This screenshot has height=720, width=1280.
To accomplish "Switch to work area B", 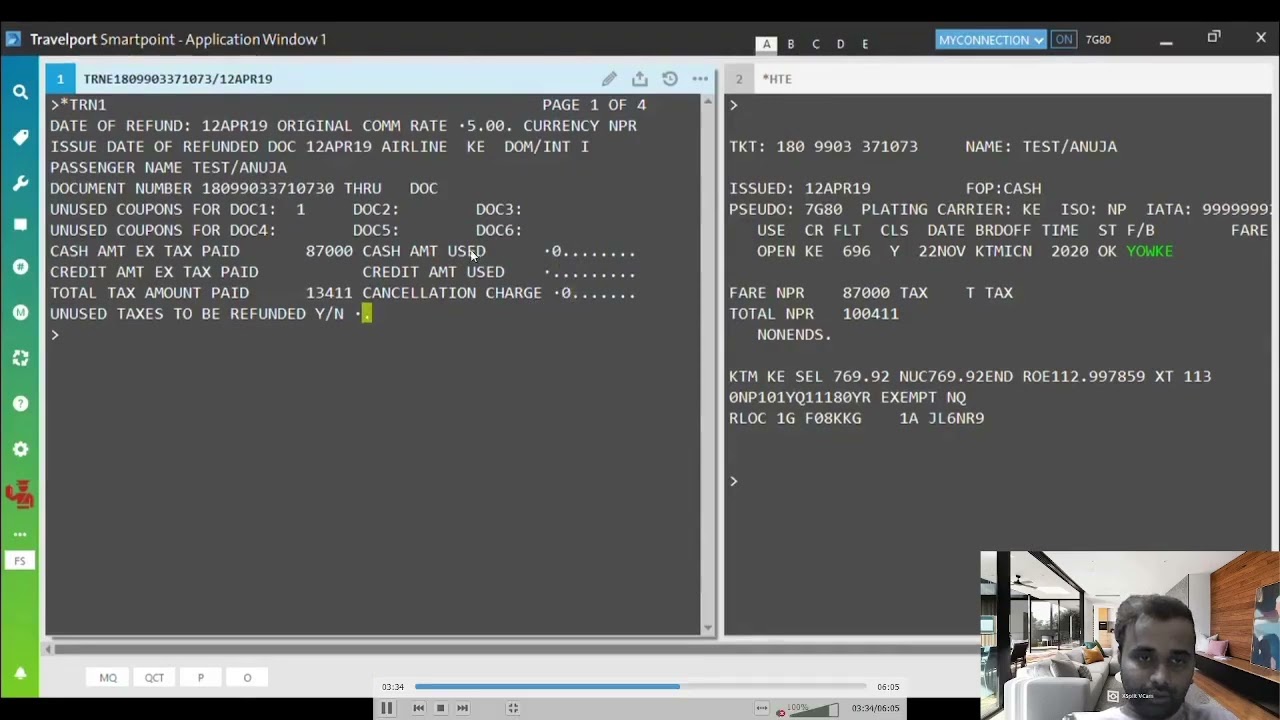I will (791, 44).
